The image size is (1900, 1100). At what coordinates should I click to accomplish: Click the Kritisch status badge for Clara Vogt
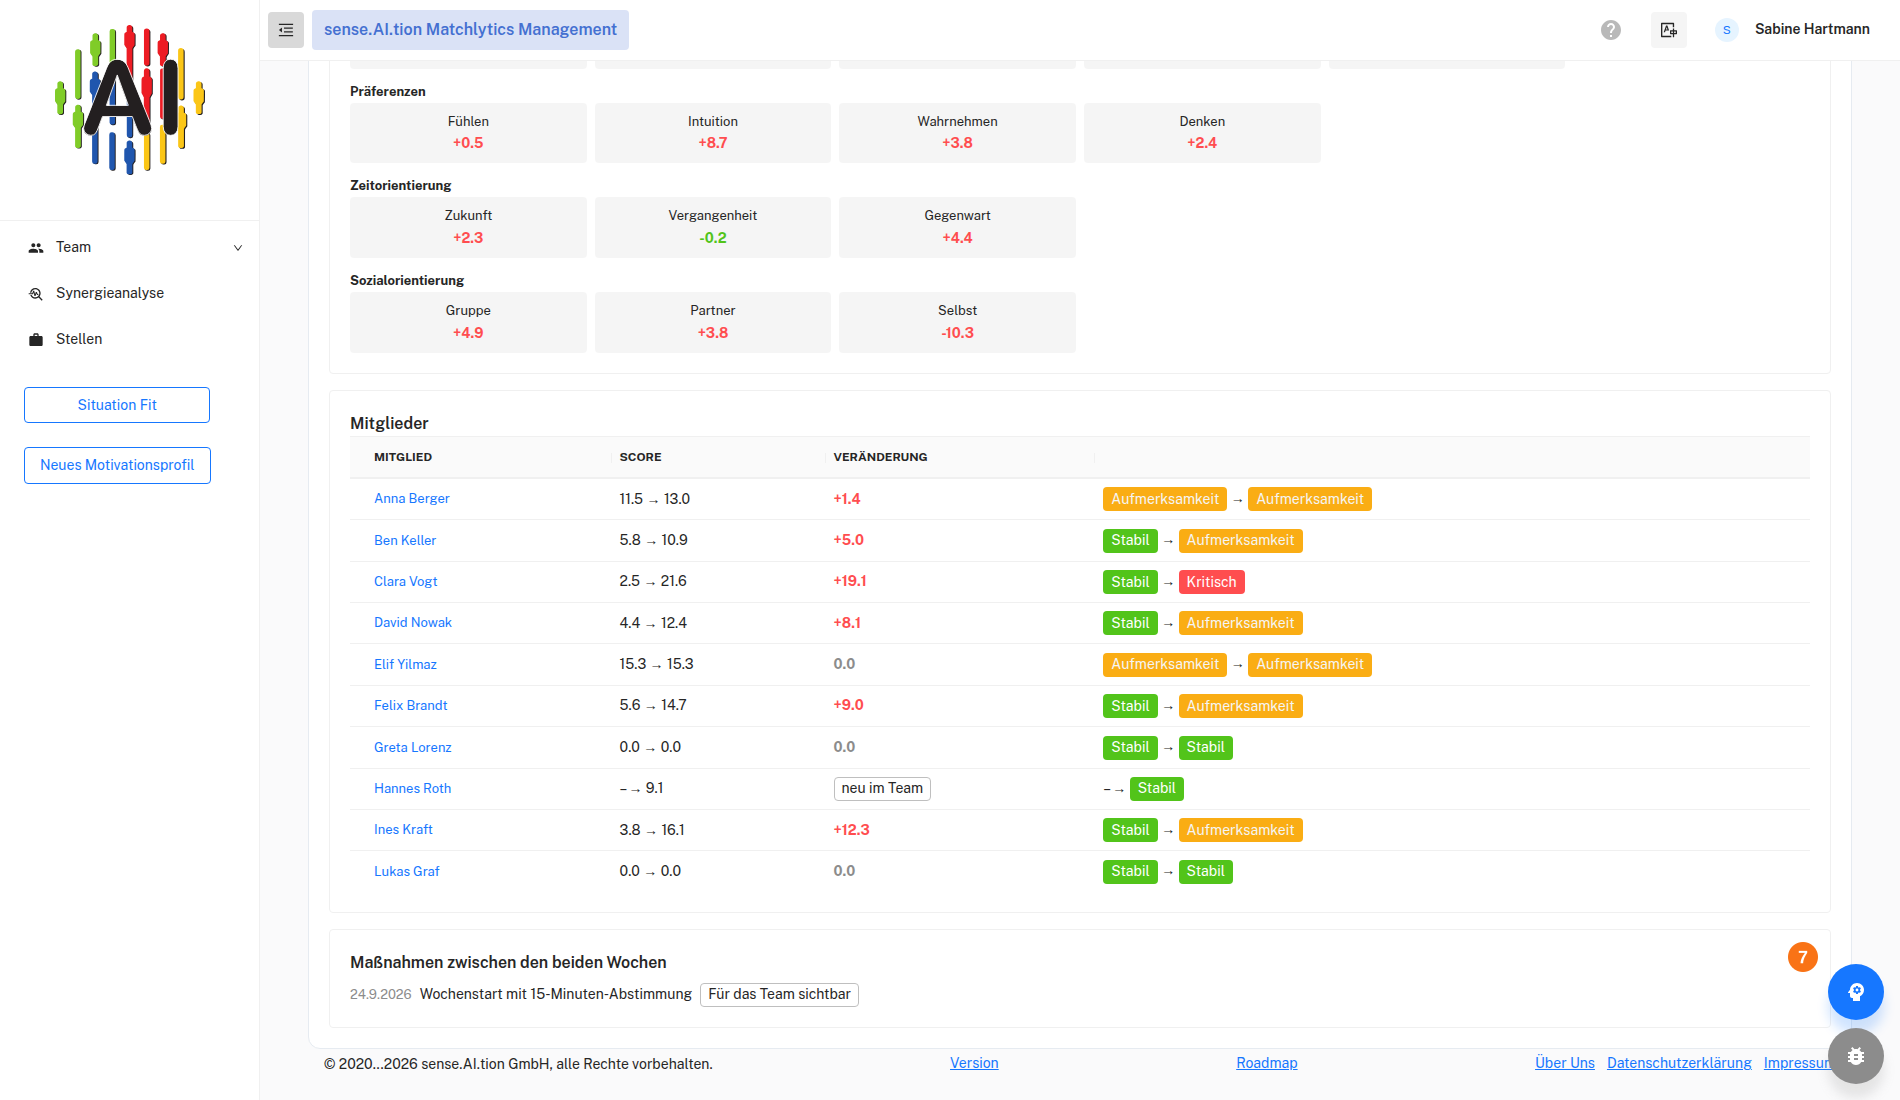tap(1211, 582)
